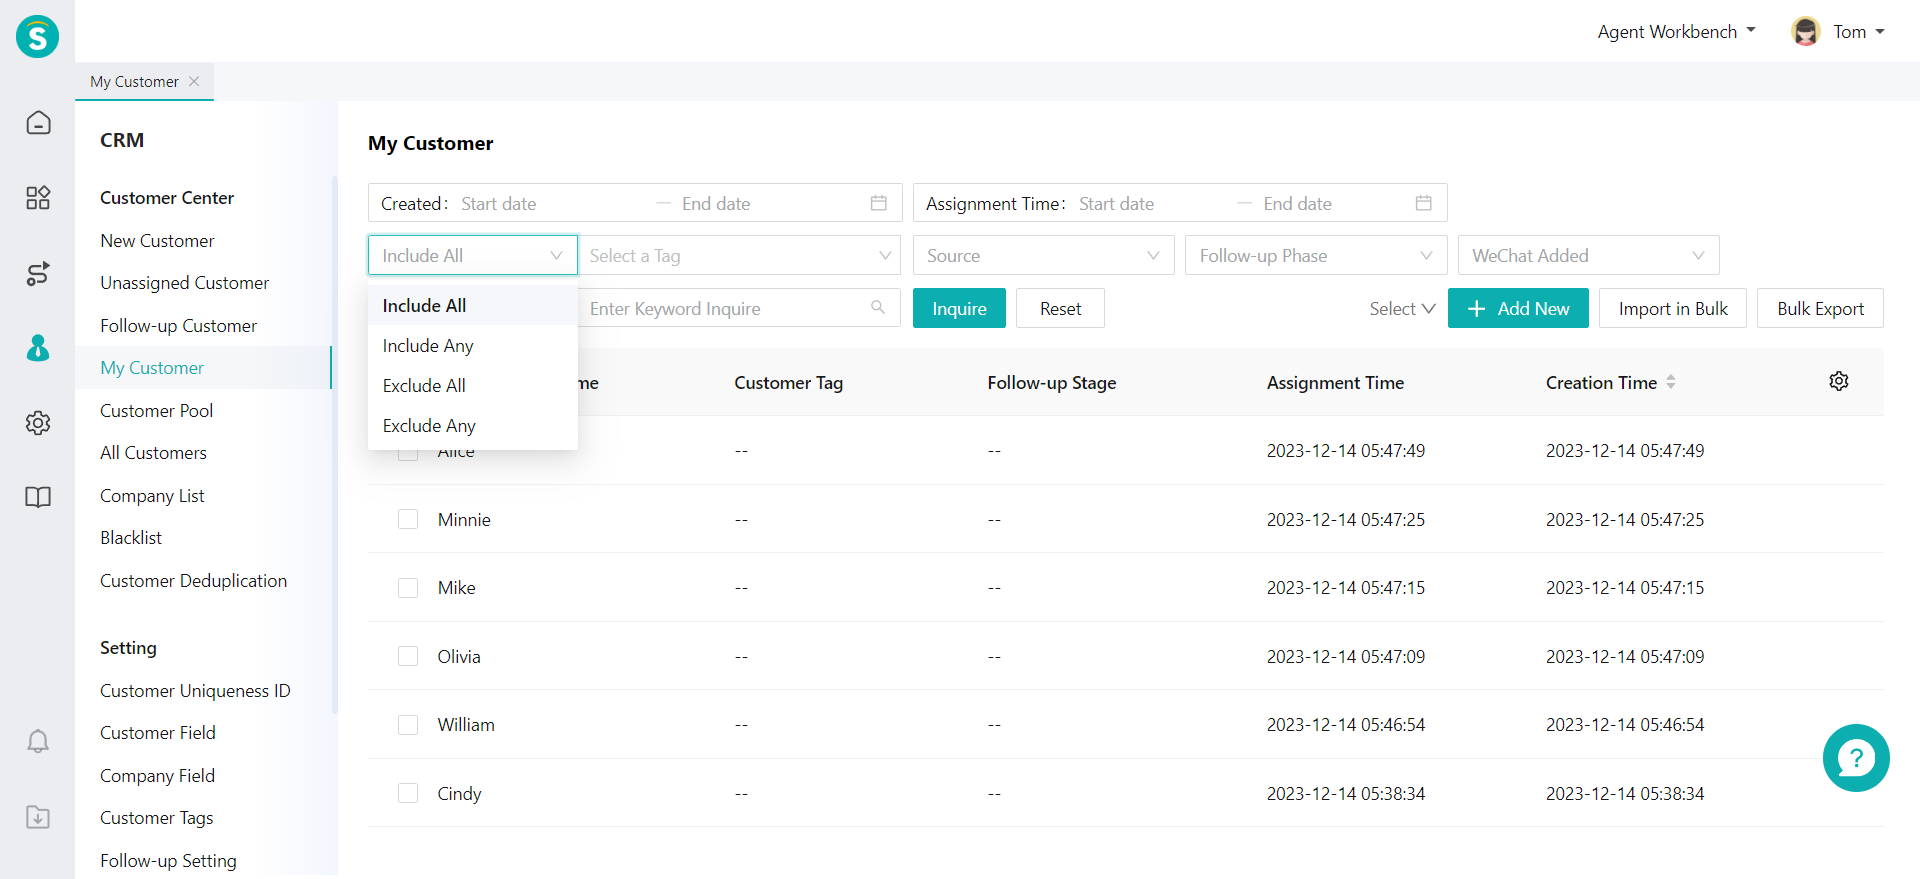1920x879 pixels.
Task: Click Created End date field
Action: [x=765, y=203]
